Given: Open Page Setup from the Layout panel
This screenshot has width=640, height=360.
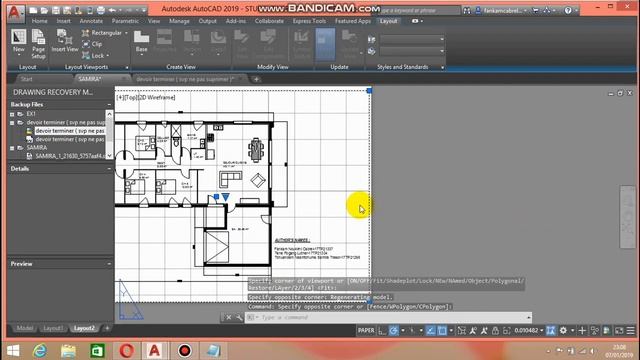Looking at the screenshot, I should 38,44.
